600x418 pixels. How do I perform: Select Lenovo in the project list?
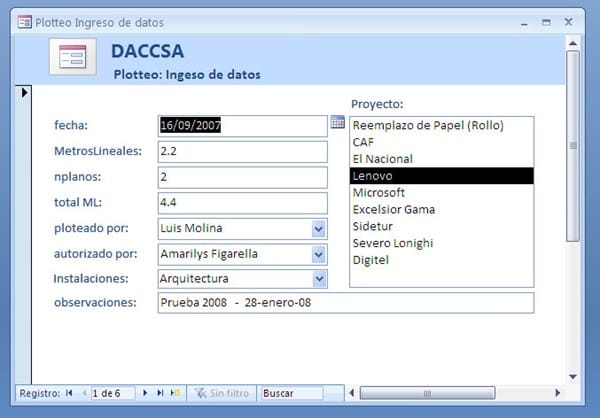click(442, 176)
